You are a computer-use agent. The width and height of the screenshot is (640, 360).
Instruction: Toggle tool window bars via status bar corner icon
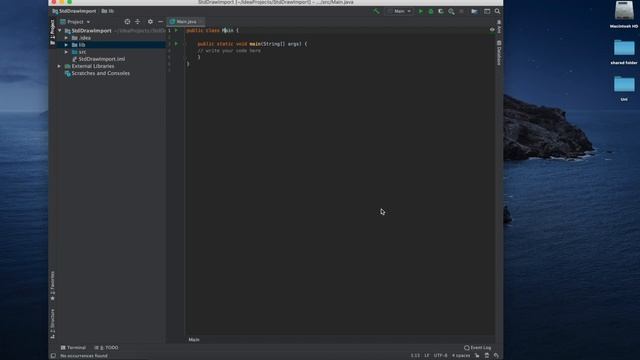tap(53, 356)
